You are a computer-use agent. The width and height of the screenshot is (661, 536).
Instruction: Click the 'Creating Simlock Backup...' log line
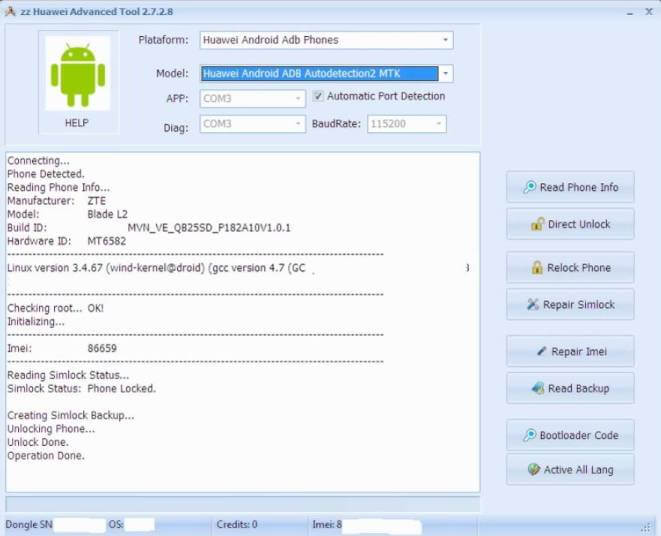(x=70, y=415)
